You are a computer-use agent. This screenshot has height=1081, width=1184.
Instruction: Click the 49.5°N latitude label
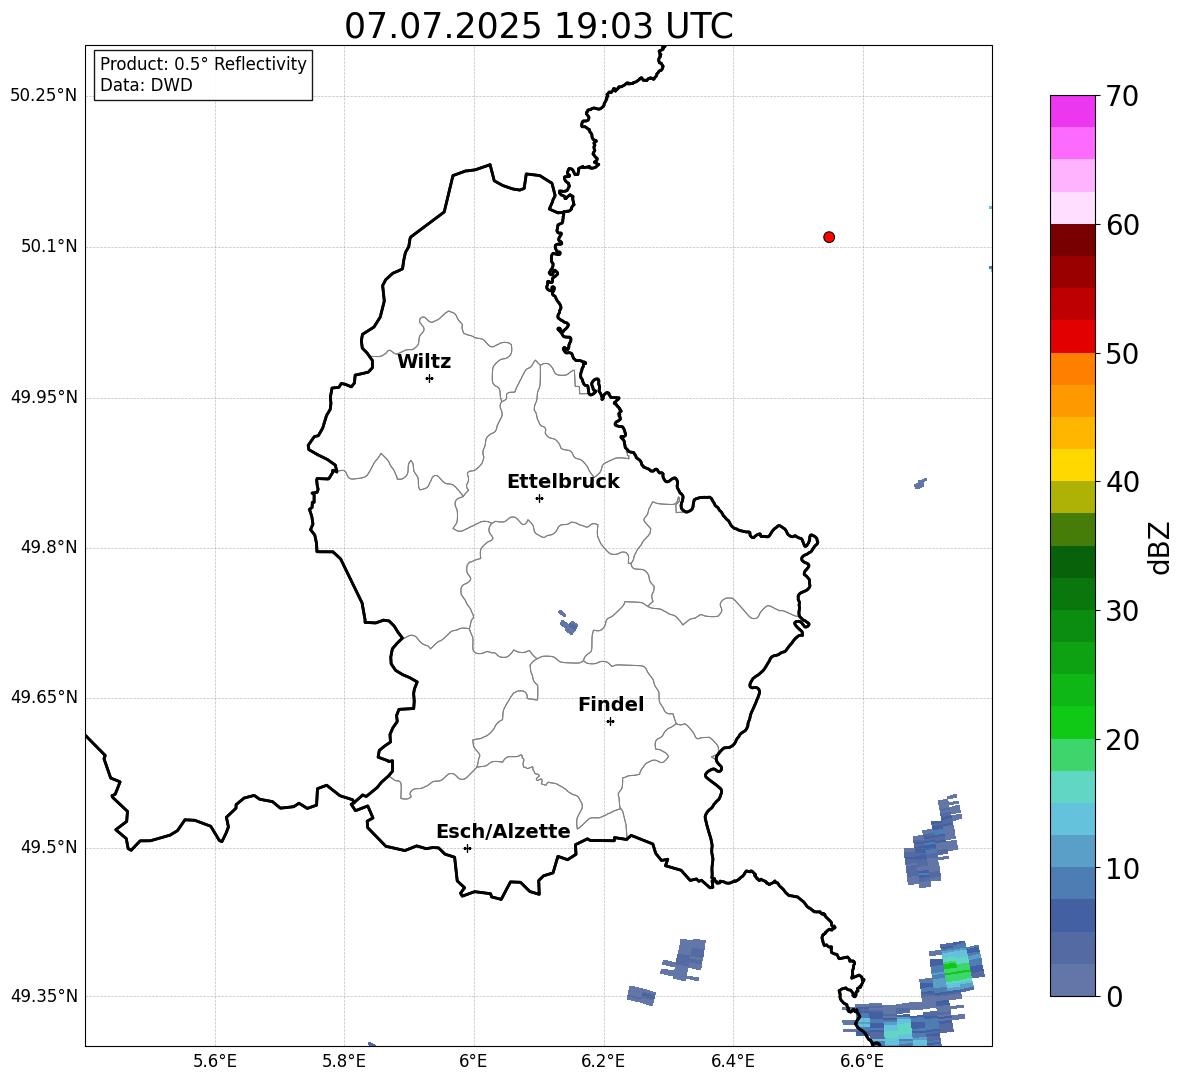pos(49,847)
